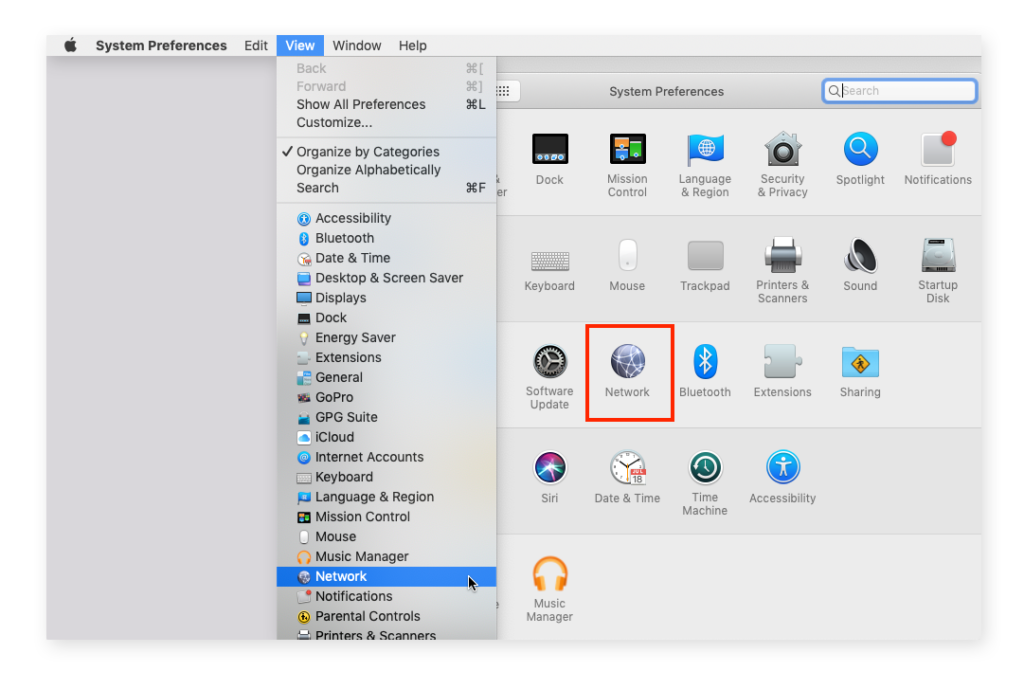Image resolution: width=1024 pixels, height=689 pixels.
Task: Select Internet Accounts in View menu
Action: pyautogui.click(x=387, y=457)
